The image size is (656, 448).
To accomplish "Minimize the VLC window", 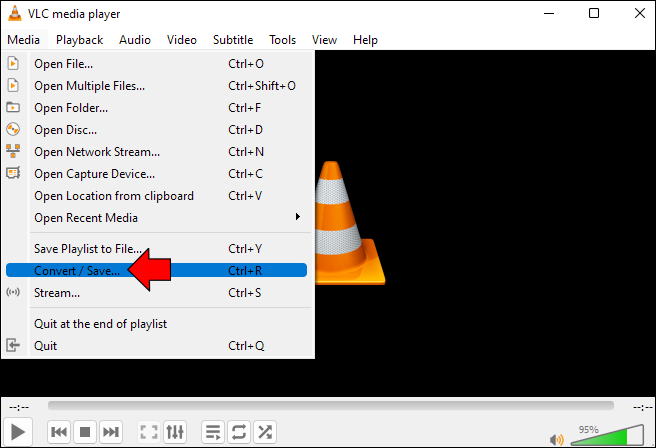I will tap(549, 13).
